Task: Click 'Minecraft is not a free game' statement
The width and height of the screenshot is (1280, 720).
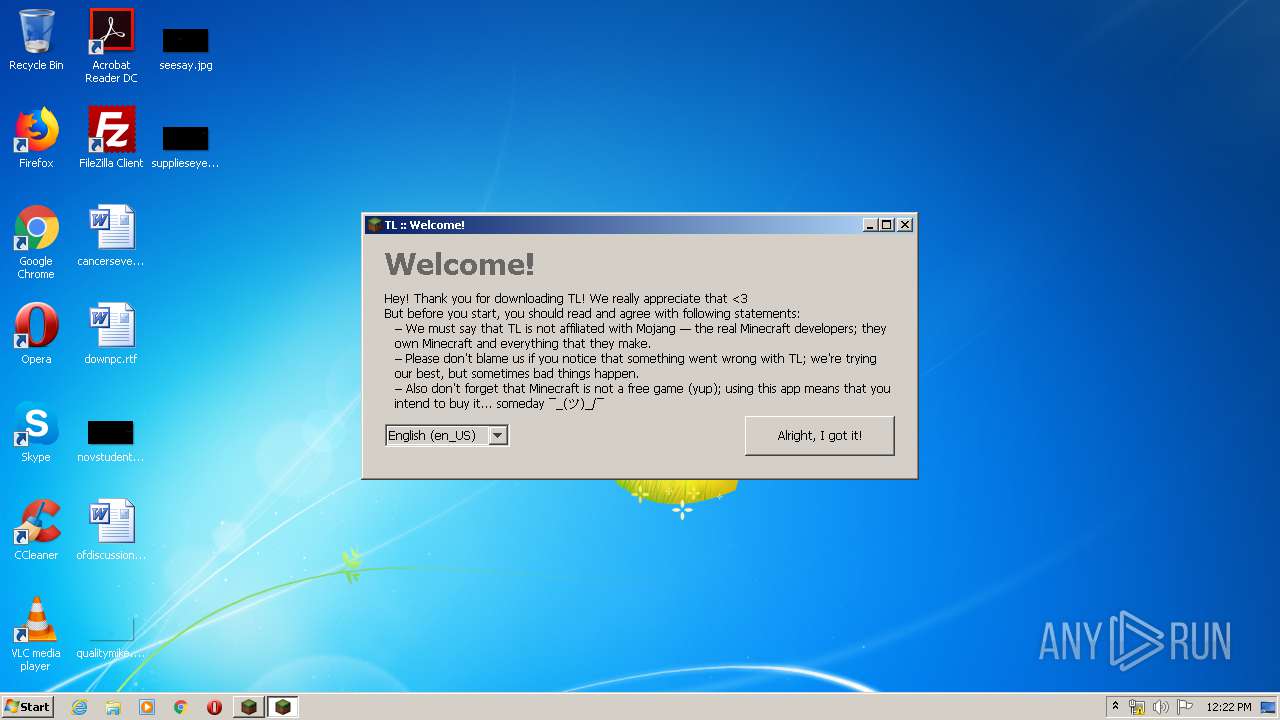Action: coord(642,396)
